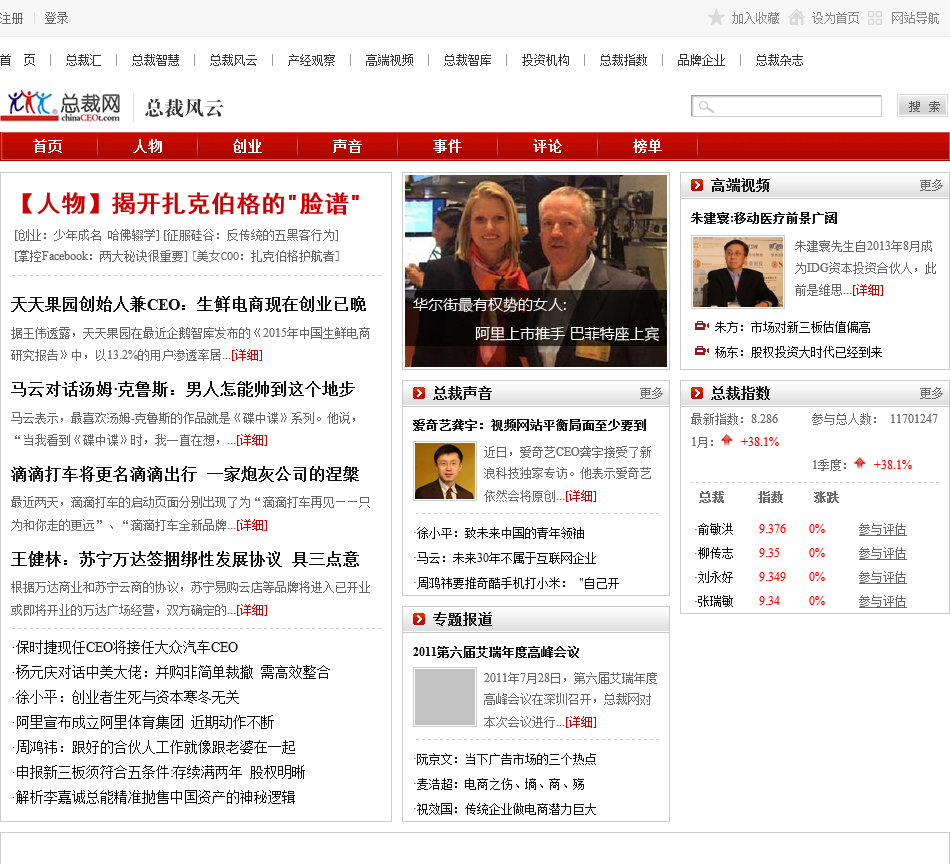Click the video camera icon before 杨东

pos(701,351)
